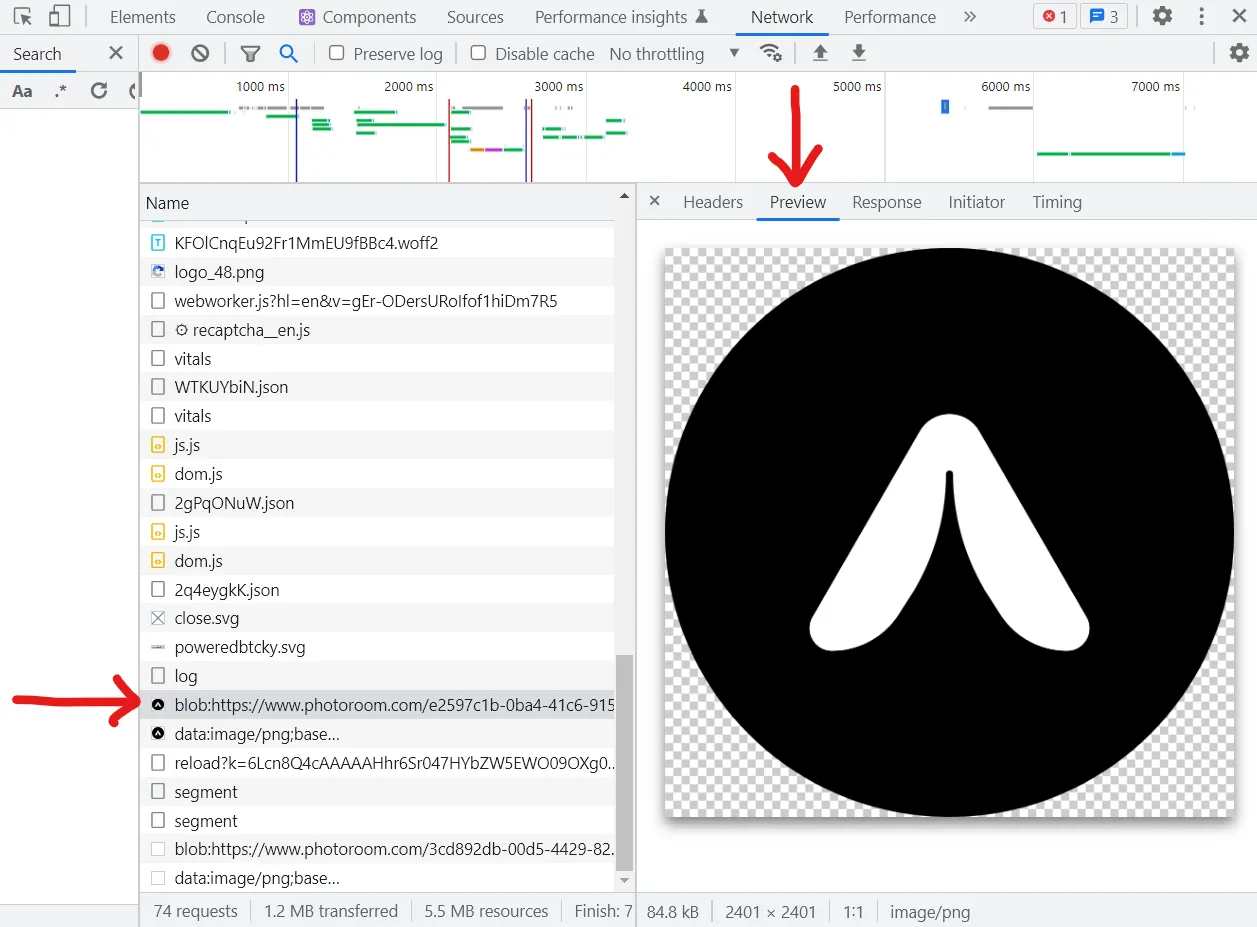Image resolution: width=1257 pixels, height=927 pixels.
Task: Activate the inspect element picker icon
Action: click(22, 17)
